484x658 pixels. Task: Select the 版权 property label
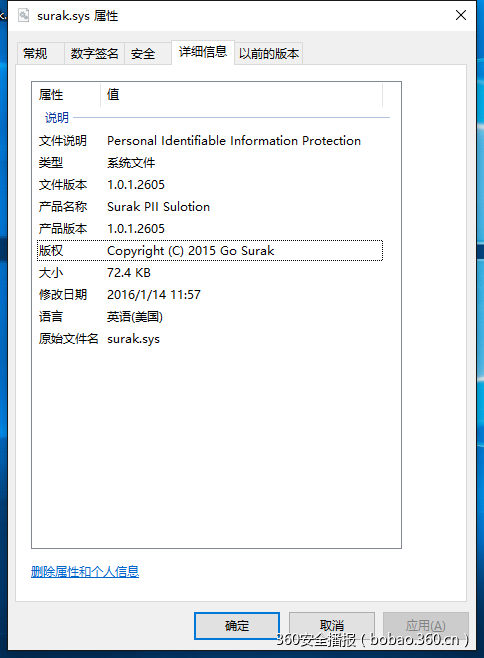(x=51, y=251)
